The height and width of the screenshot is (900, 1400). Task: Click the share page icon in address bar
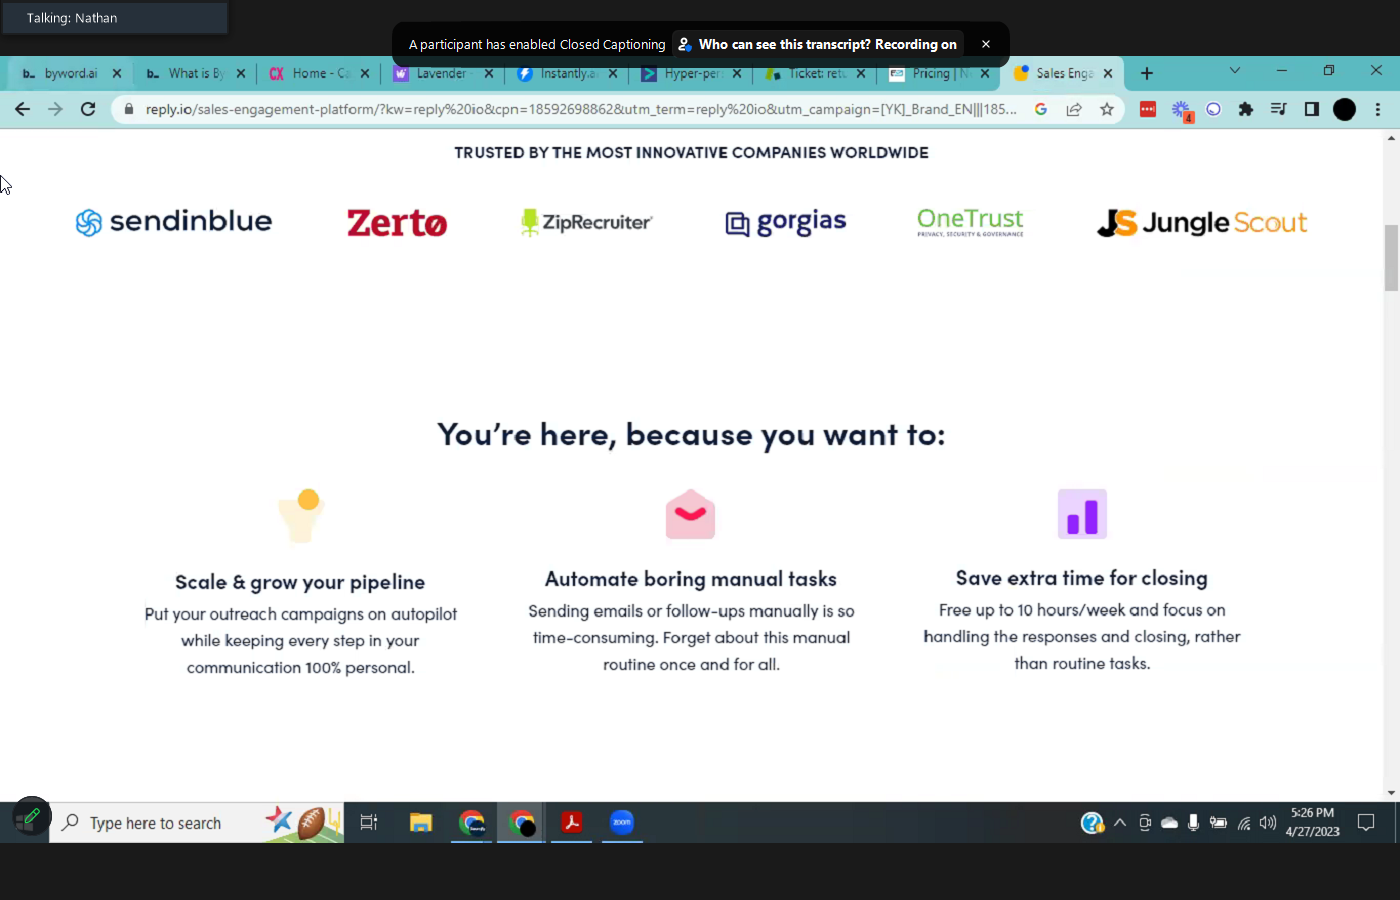tap(1074, 110)
